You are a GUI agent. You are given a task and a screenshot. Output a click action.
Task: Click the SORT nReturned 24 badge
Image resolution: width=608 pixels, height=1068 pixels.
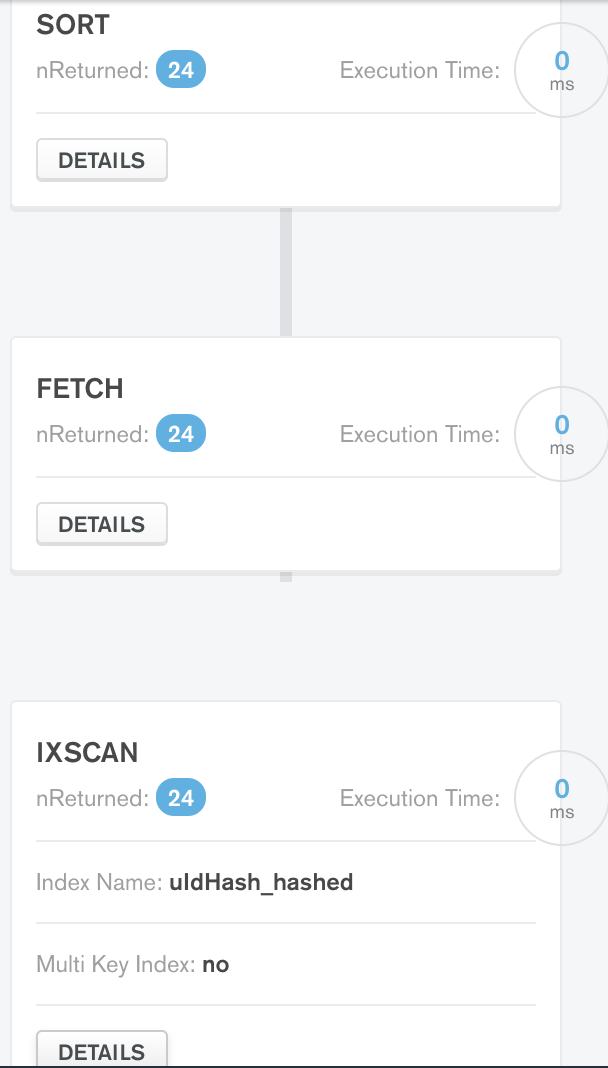click(181, 71)
